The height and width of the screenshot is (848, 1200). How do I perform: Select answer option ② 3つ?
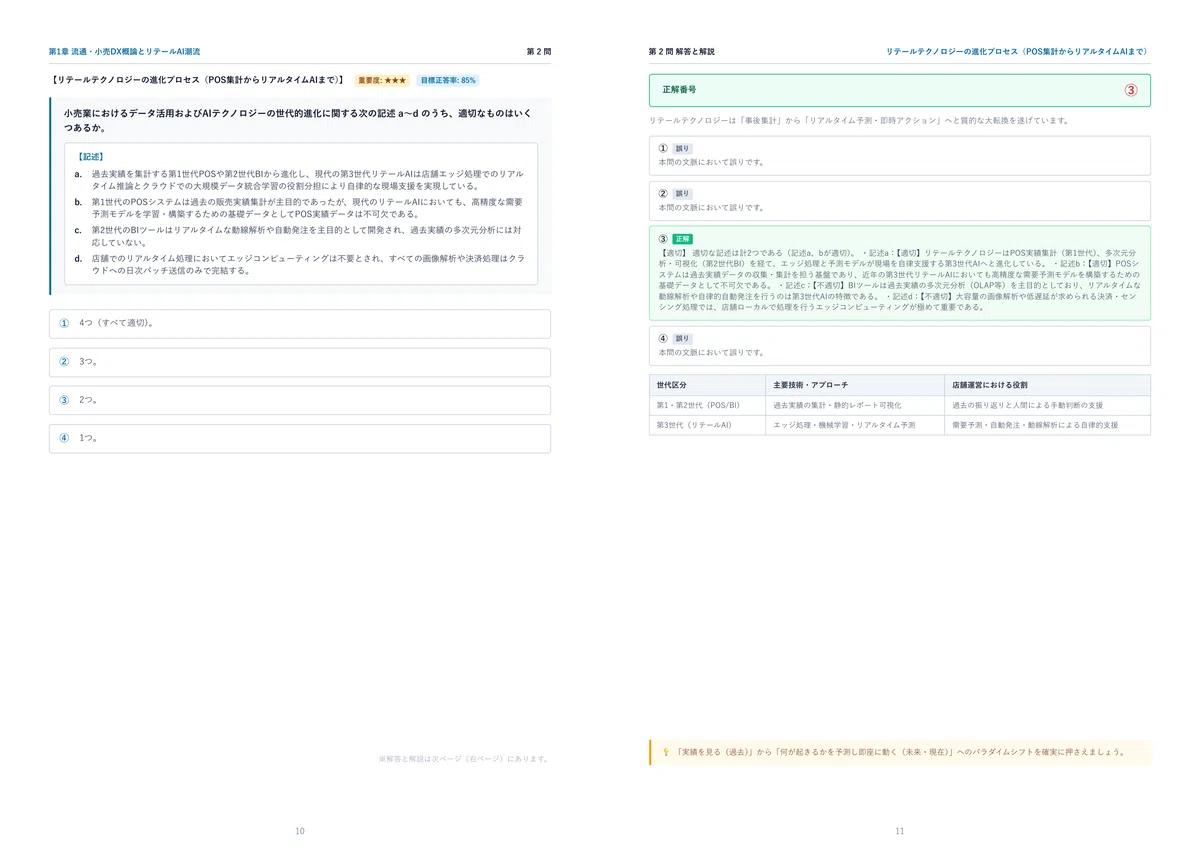pyautogui.click(x=300, y=362)
